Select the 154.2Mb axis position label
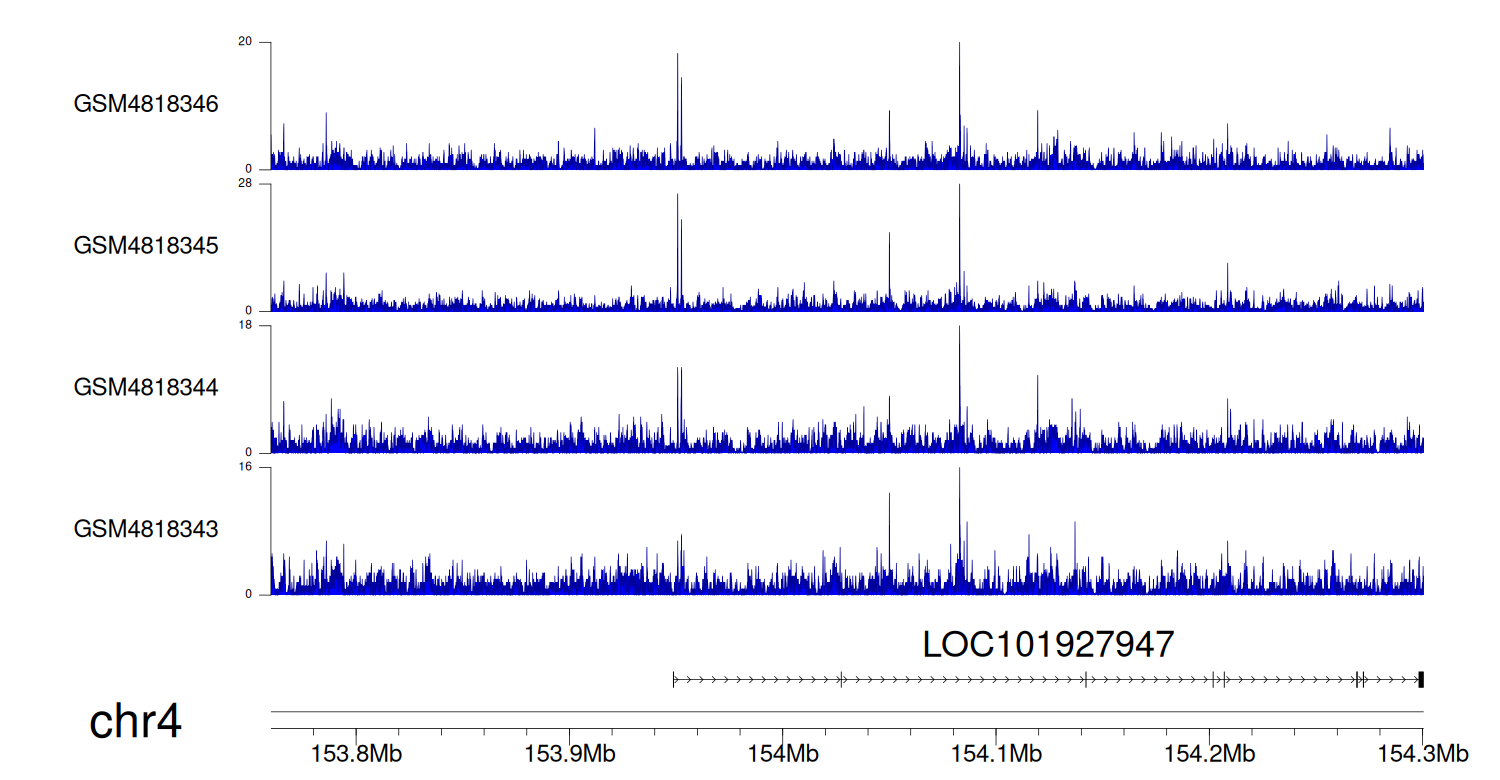 (1209, 753)
